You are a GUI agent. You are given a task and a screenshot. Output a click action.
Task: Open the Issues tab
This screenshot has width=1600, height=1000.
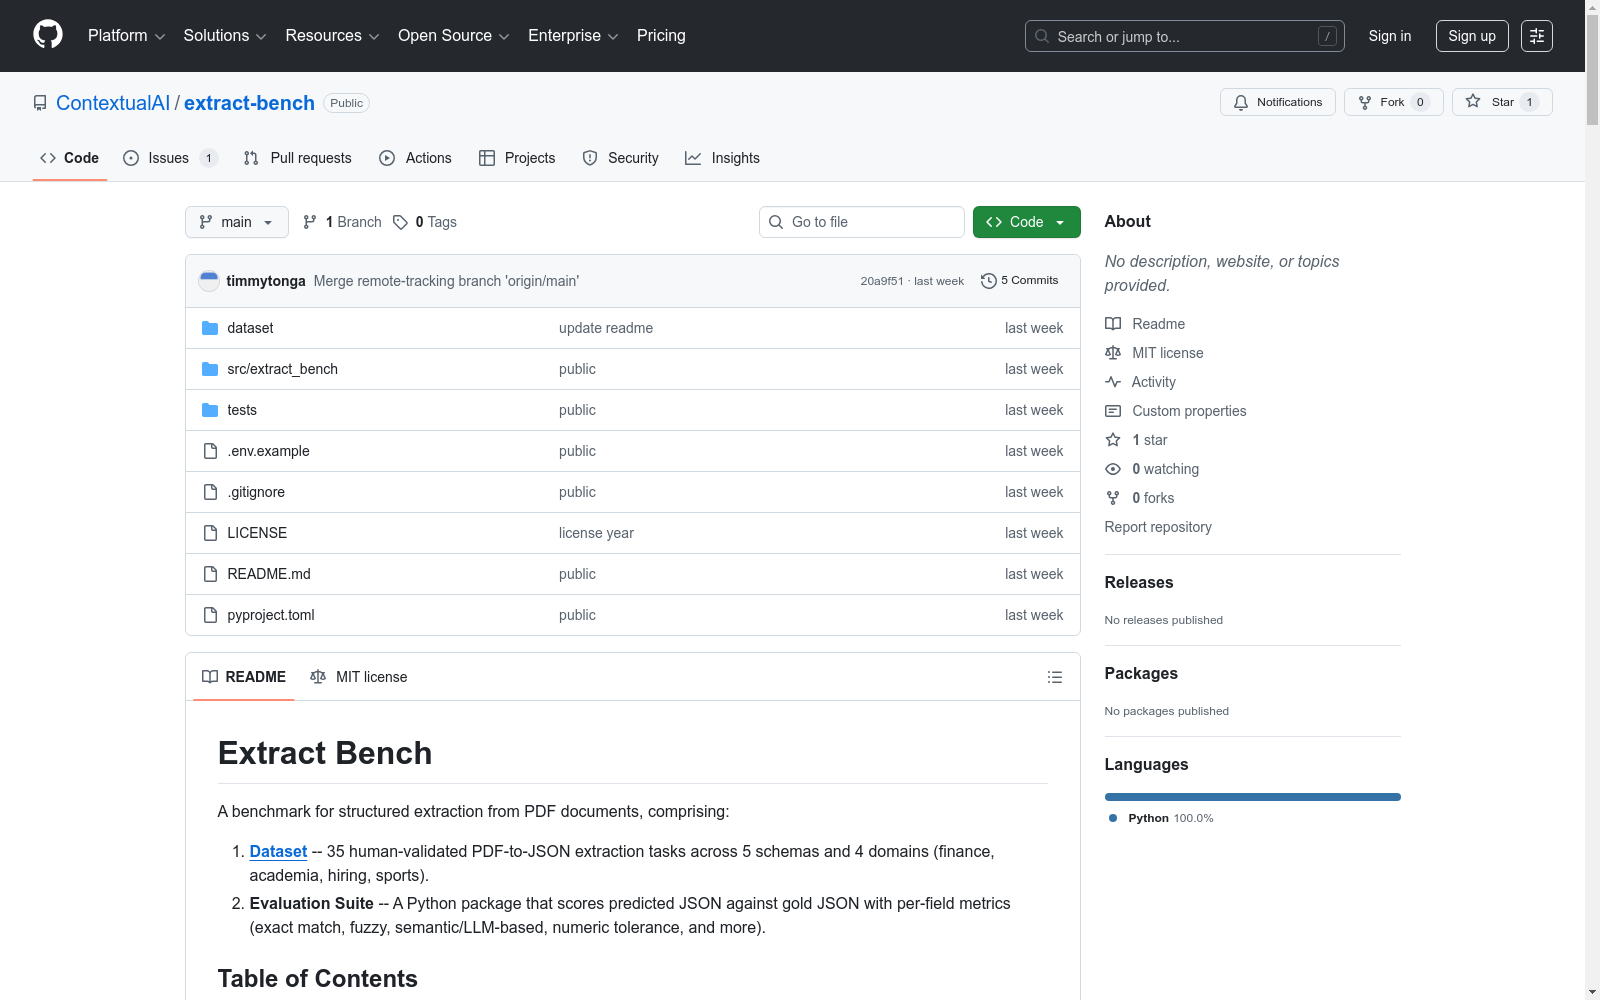point(170,158)
